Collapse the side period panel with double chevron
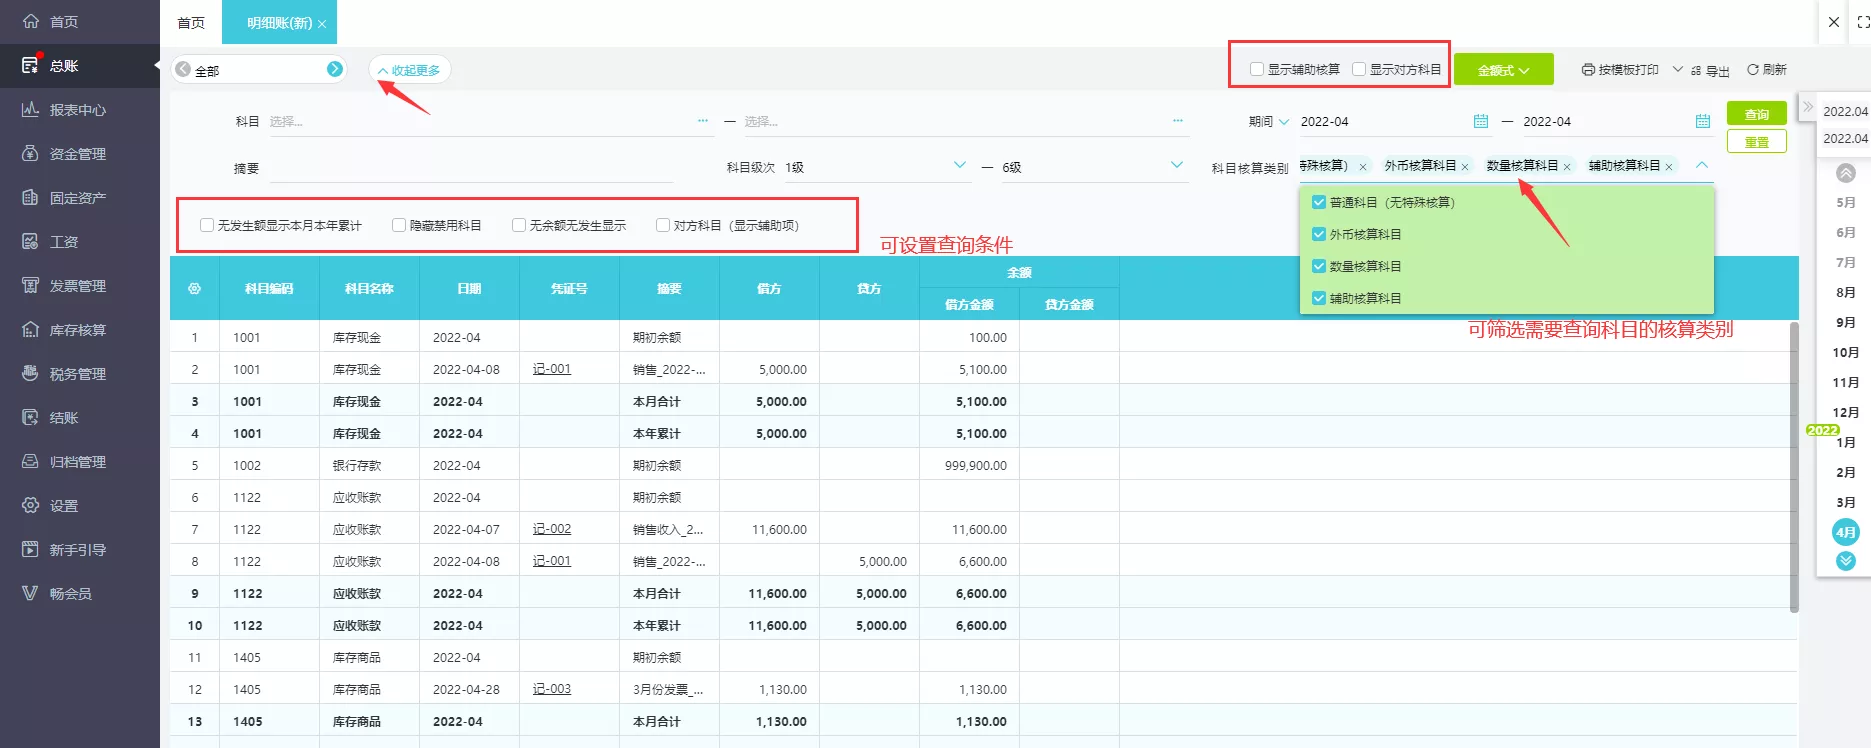1871x748 pixels. click(x=1808, y=106)
